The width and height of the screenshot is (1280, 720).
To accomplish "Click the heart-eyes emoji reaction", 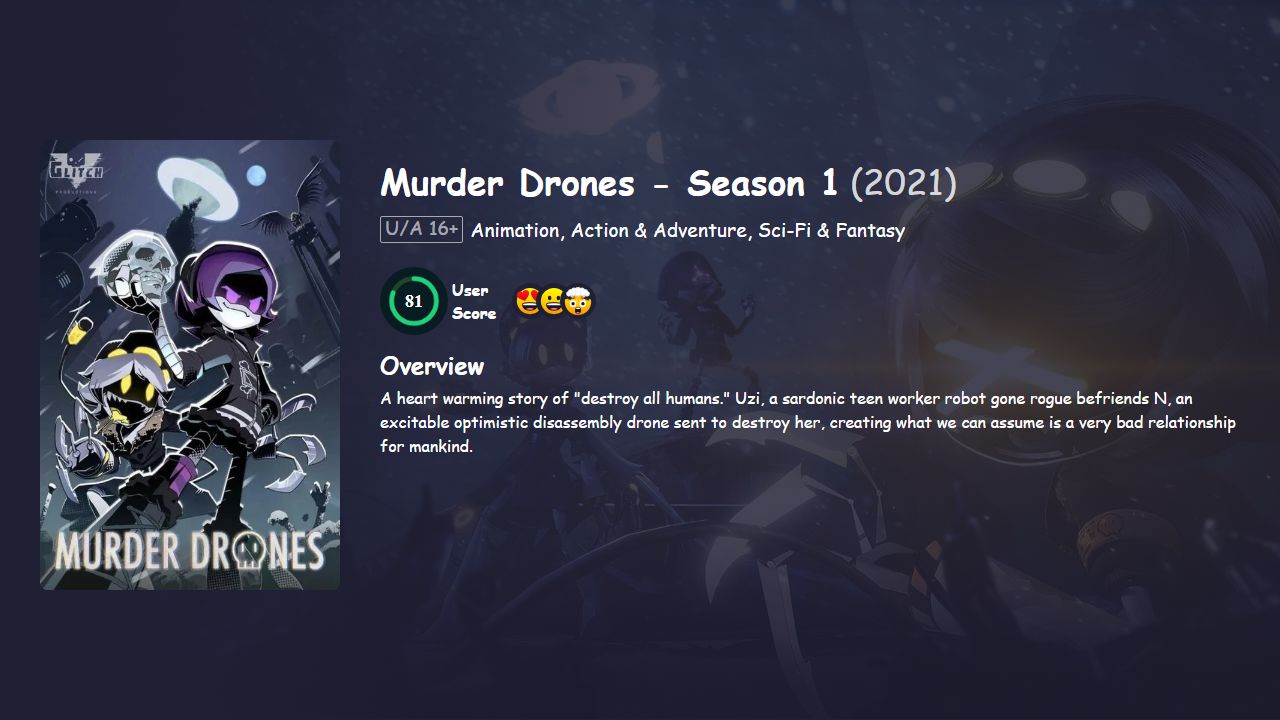I will (x=529, y=301).
